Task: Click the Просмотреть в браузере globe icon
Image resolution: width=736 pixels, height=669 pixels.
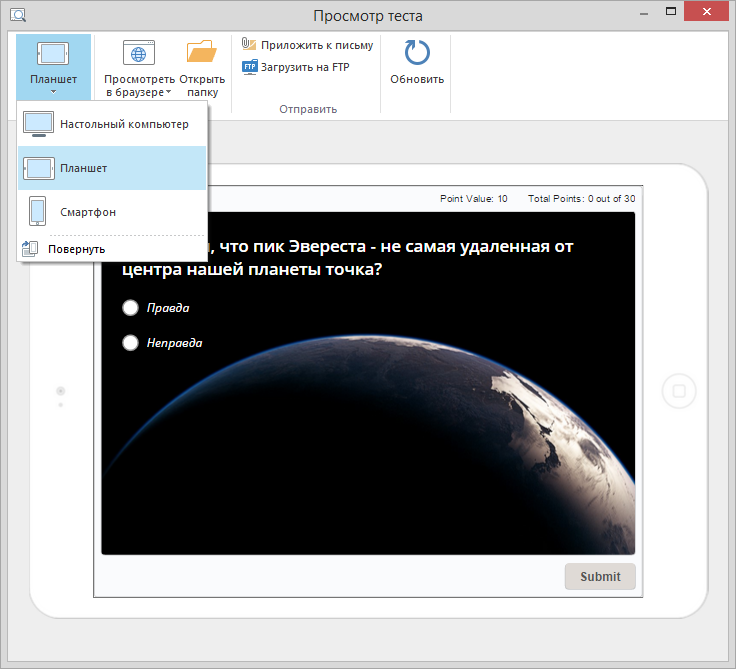Action: pyautogui.click(x=139, y=53)
